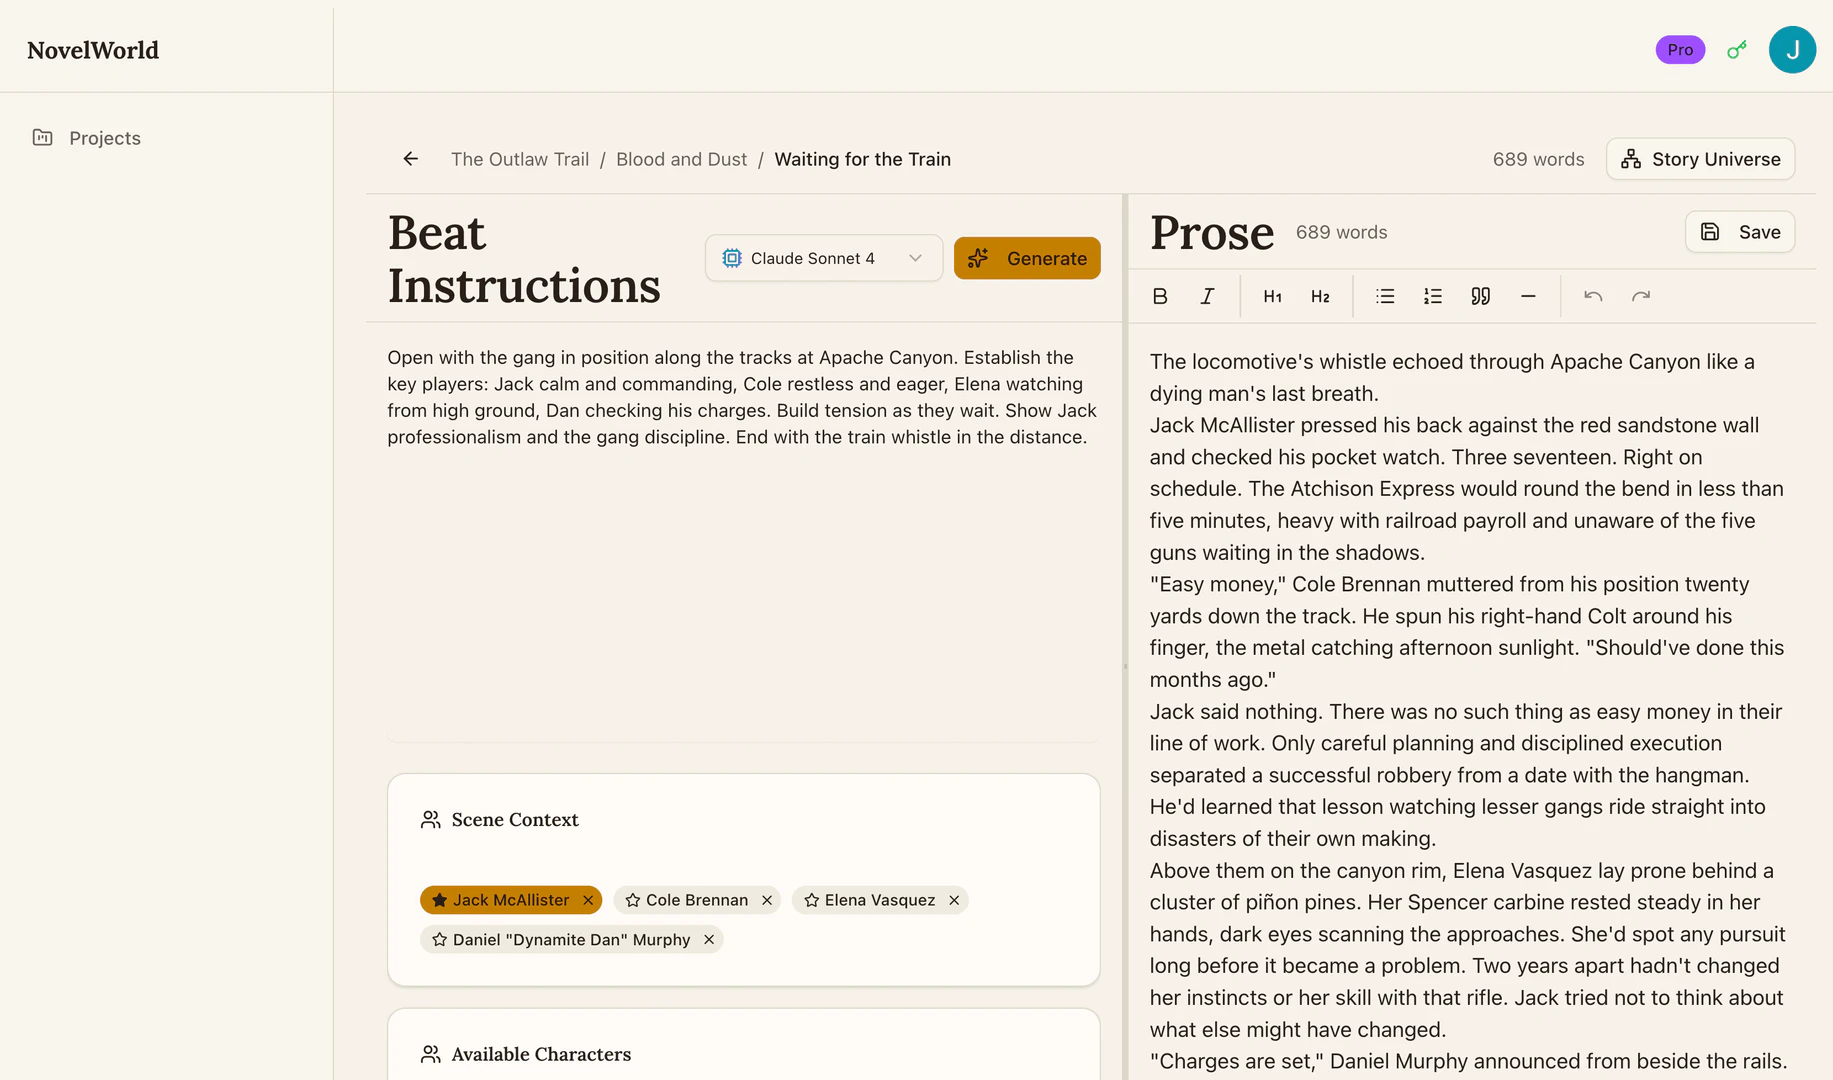Insert a numbered list
Image resolution: width=1833 pixels, height=1080 pixels.
[x=1432, y=296]
